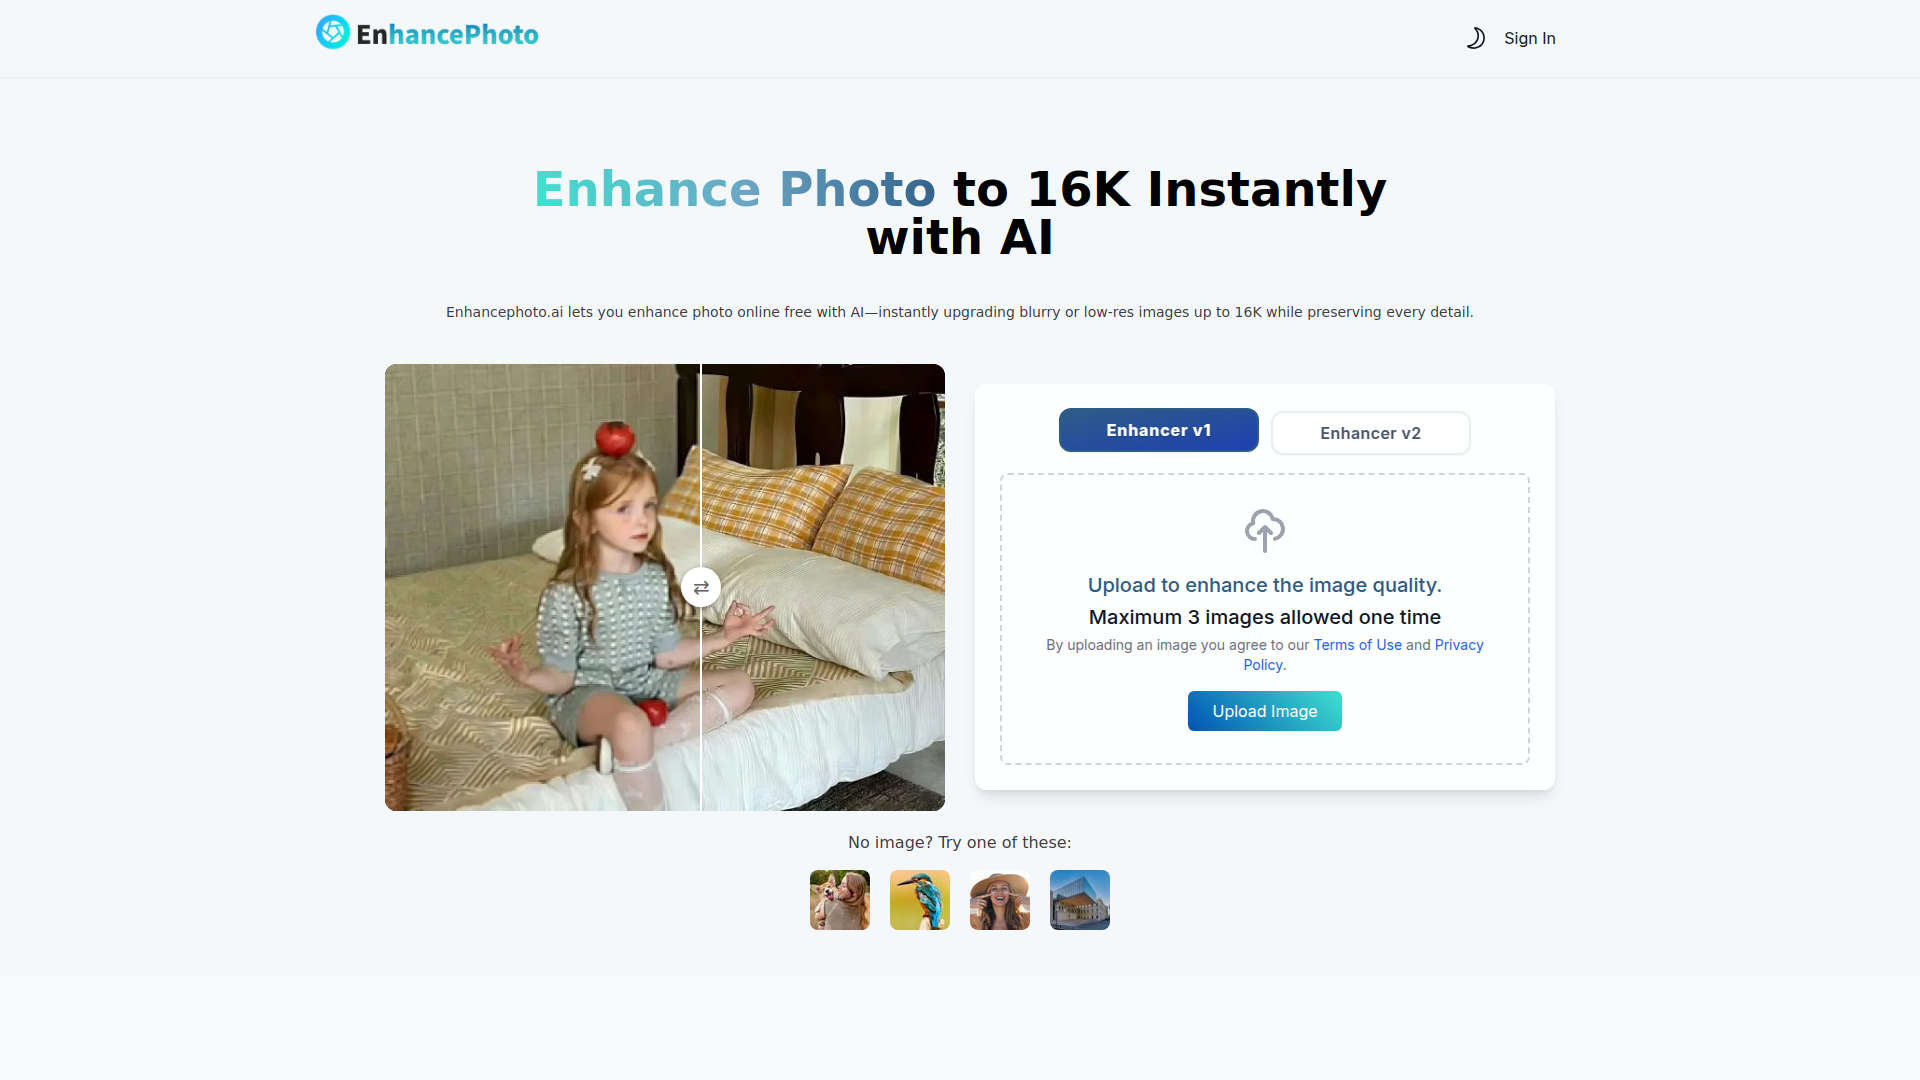Select the woman with dog sample thumbnail

[839, 899]
